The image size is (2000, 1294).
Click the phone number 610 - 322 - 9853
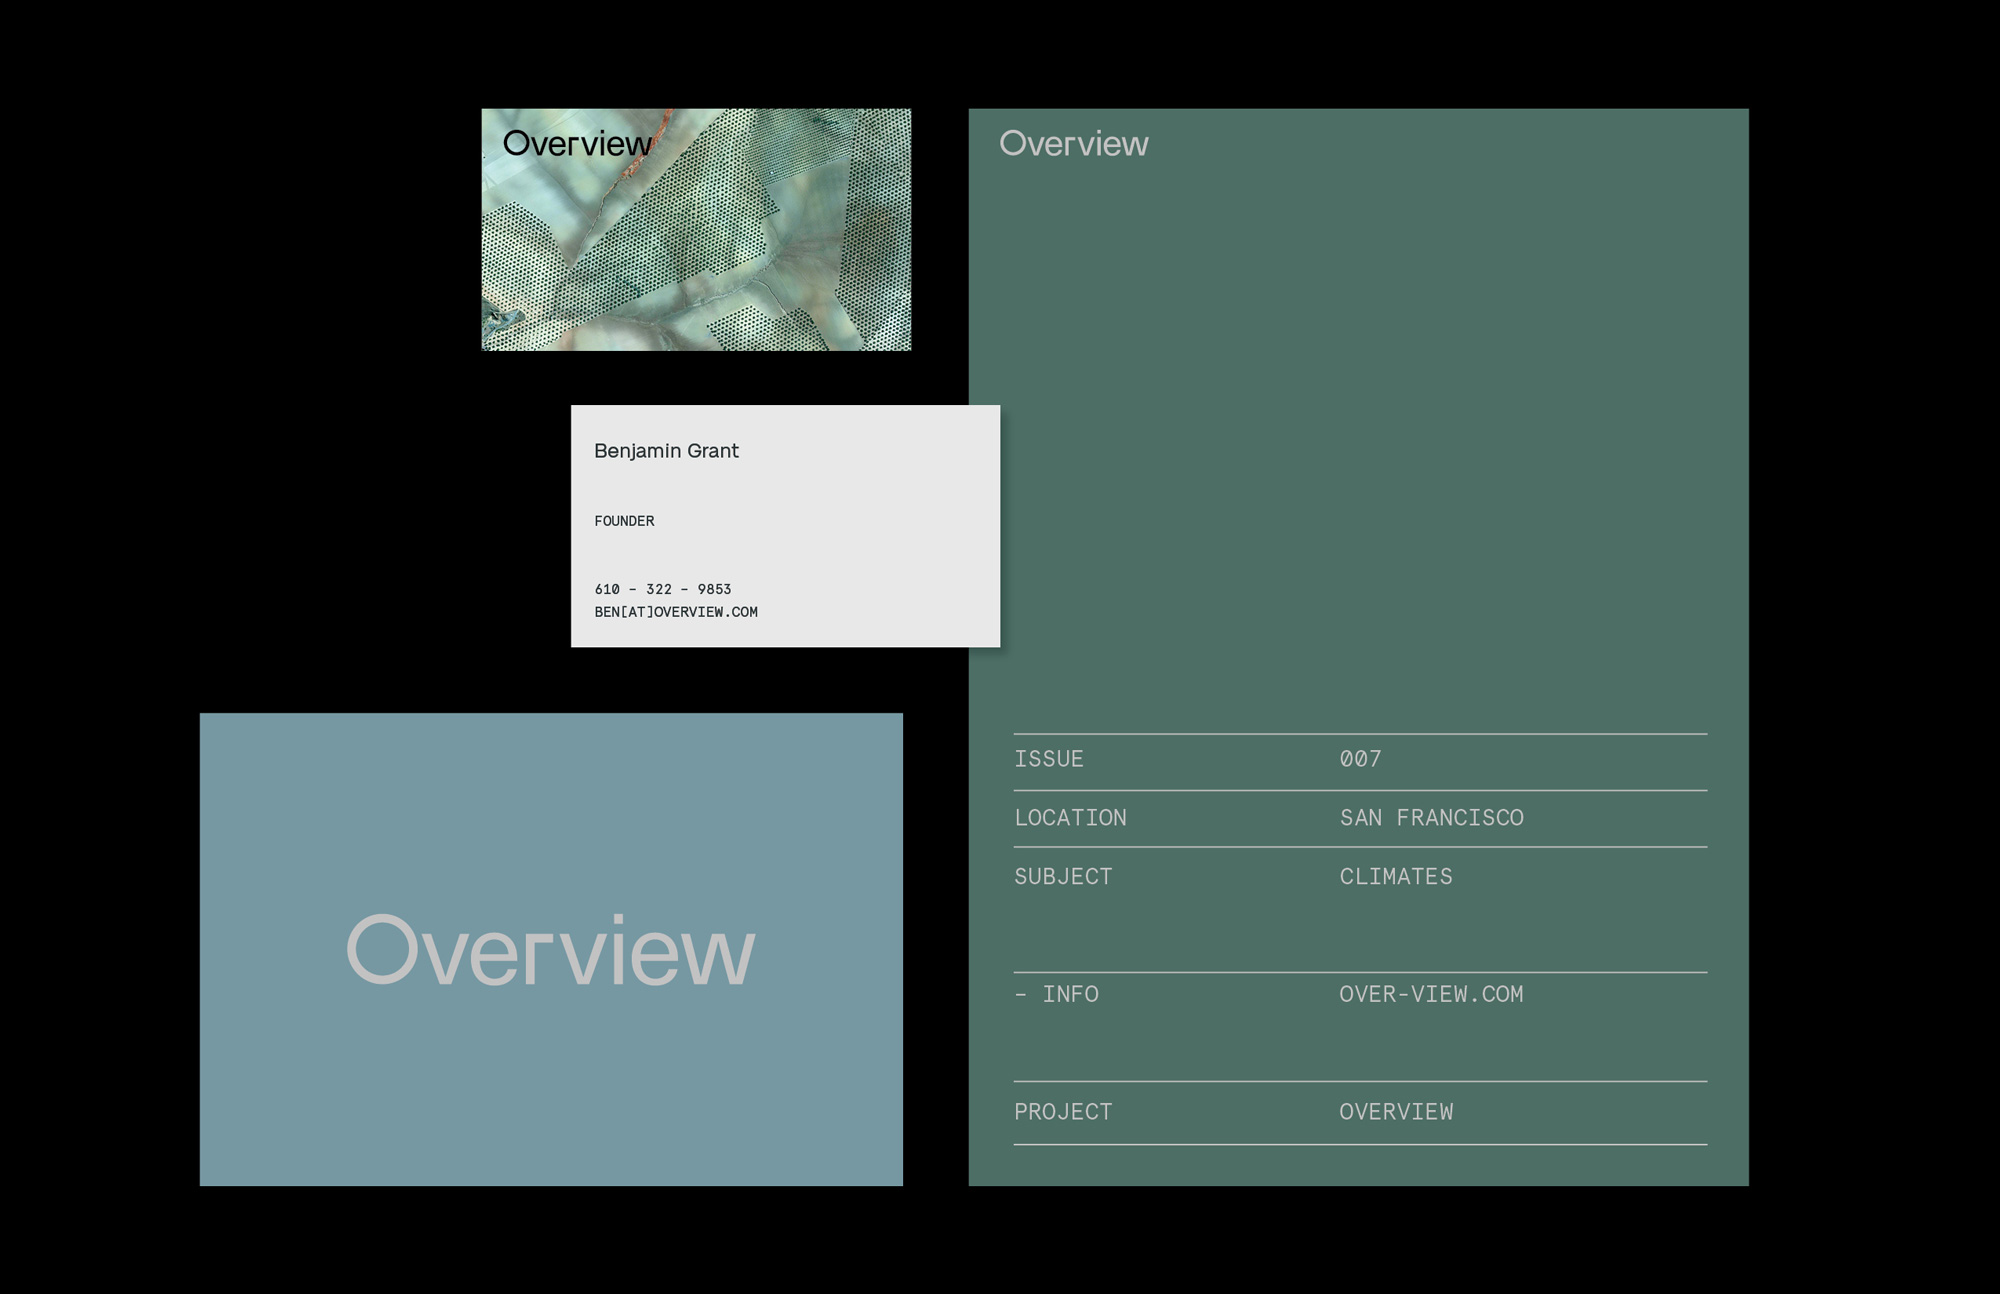click(x=662, y=589)
